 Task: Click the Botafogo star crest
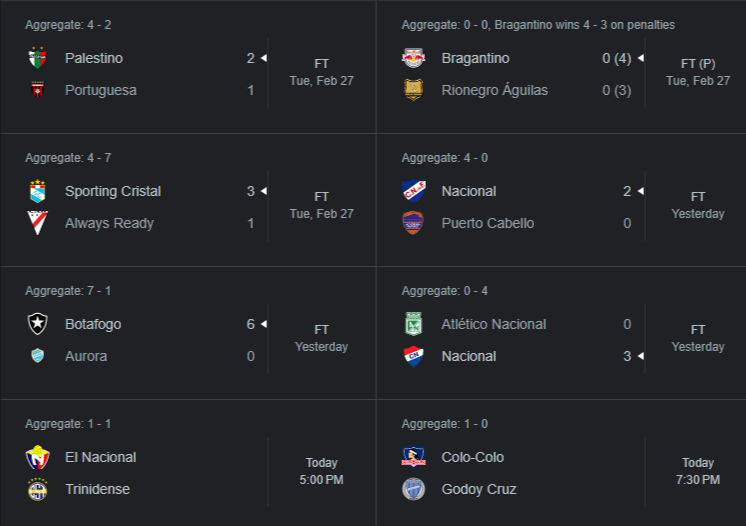(38, 324)
